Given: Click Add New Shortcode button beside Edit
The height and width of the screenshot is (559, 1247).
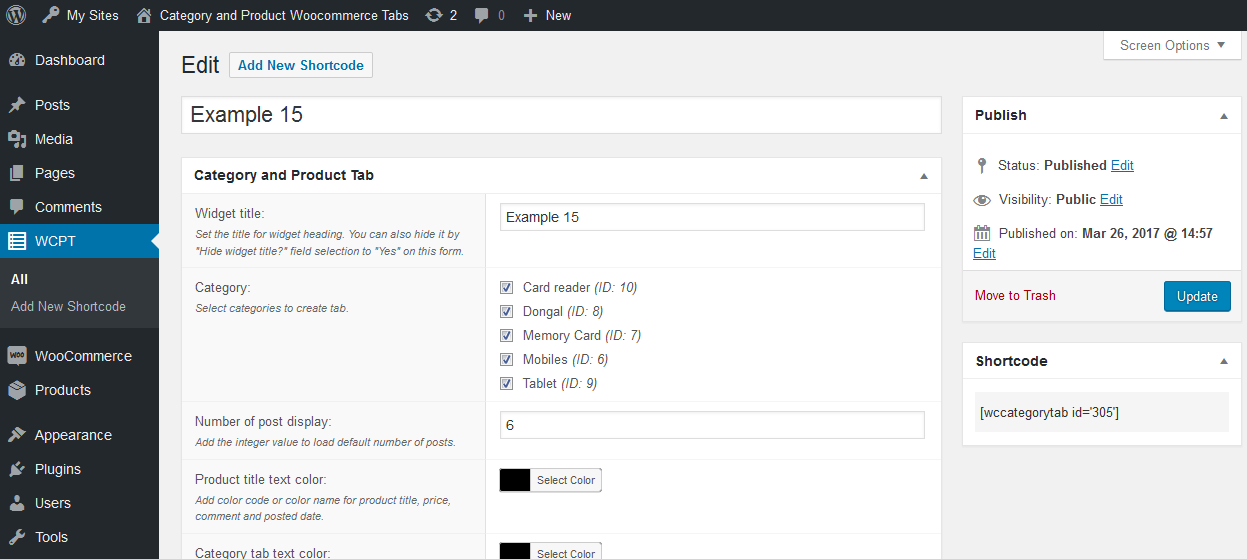Looking at the screenshot, I should point(301,65).
